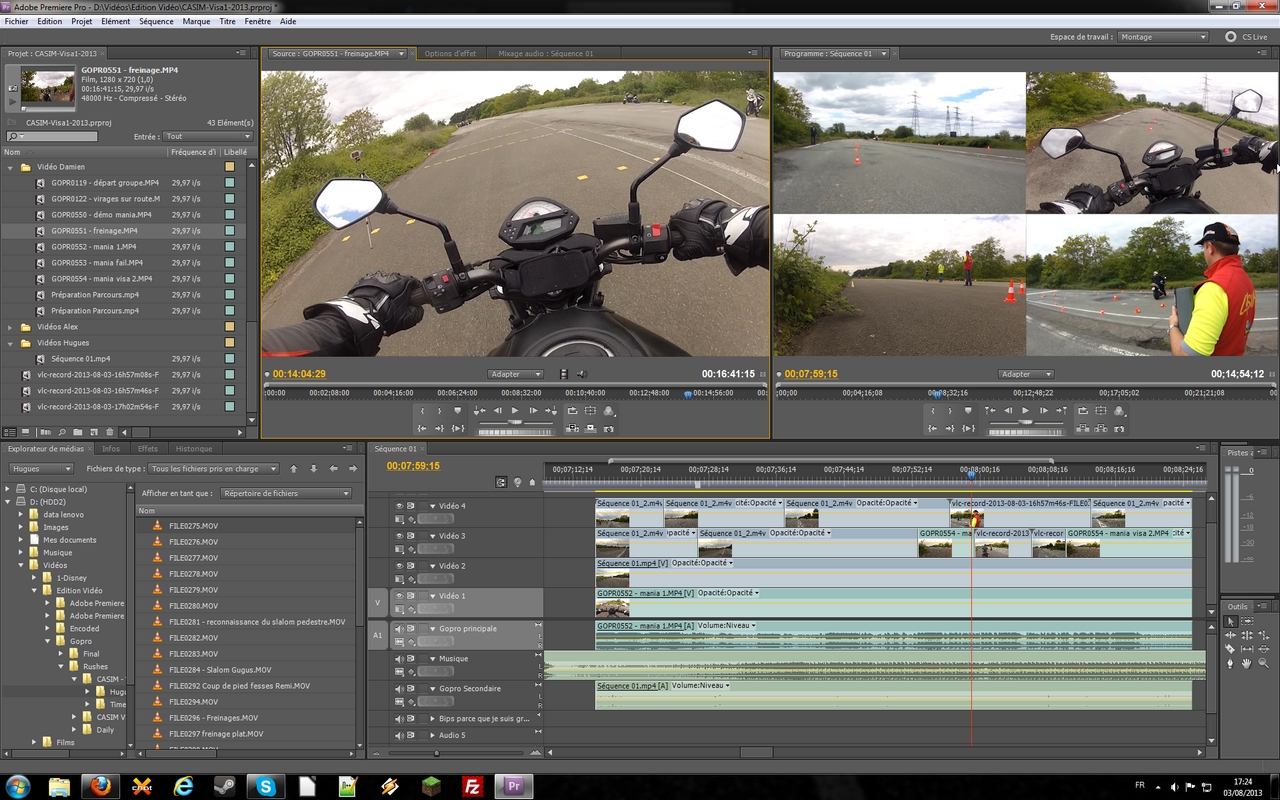Expand the Vidéos Alex bin
Screen dimensions: 1280x800
point(11,327)
